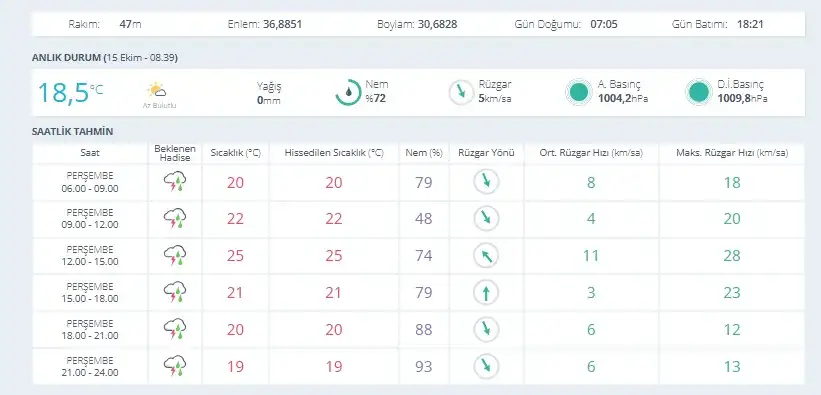
Task: Click thunderstorm icon for 09.00 - 12.00
Action: [175, 218]
